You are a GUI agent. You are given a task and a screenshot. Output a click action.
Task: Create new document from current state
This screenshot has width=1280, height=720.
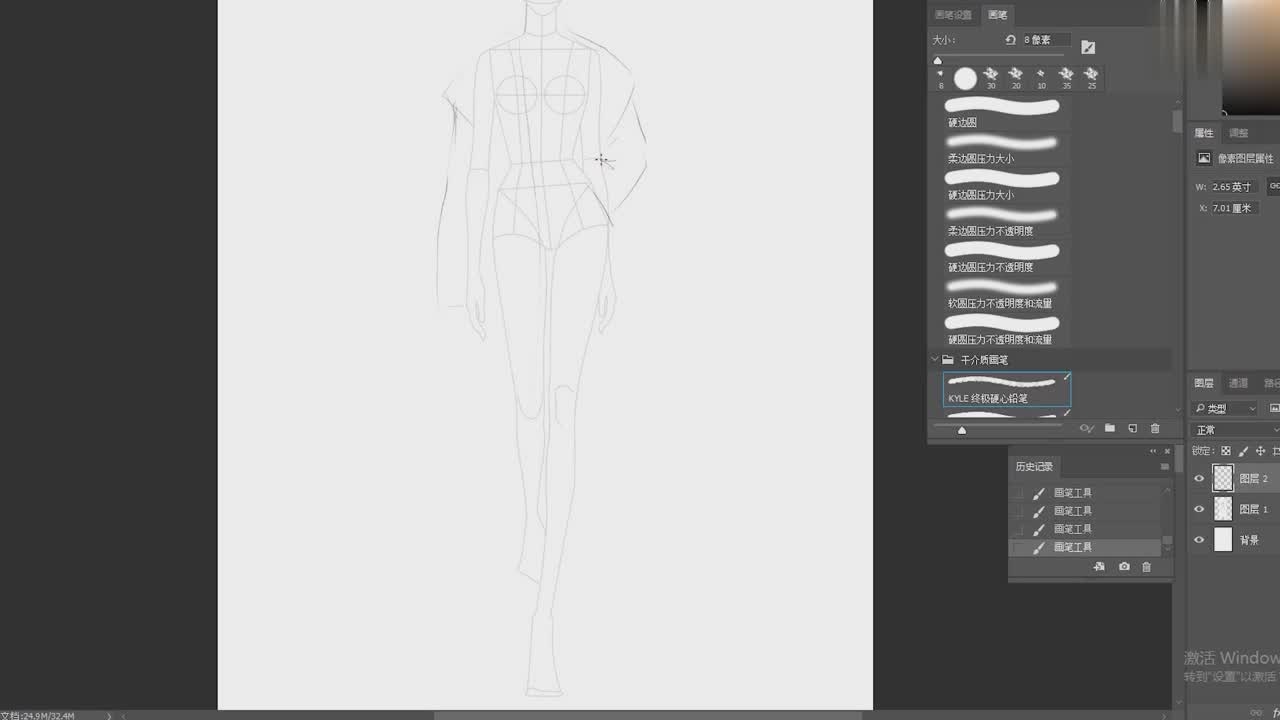click(1099, 567)
